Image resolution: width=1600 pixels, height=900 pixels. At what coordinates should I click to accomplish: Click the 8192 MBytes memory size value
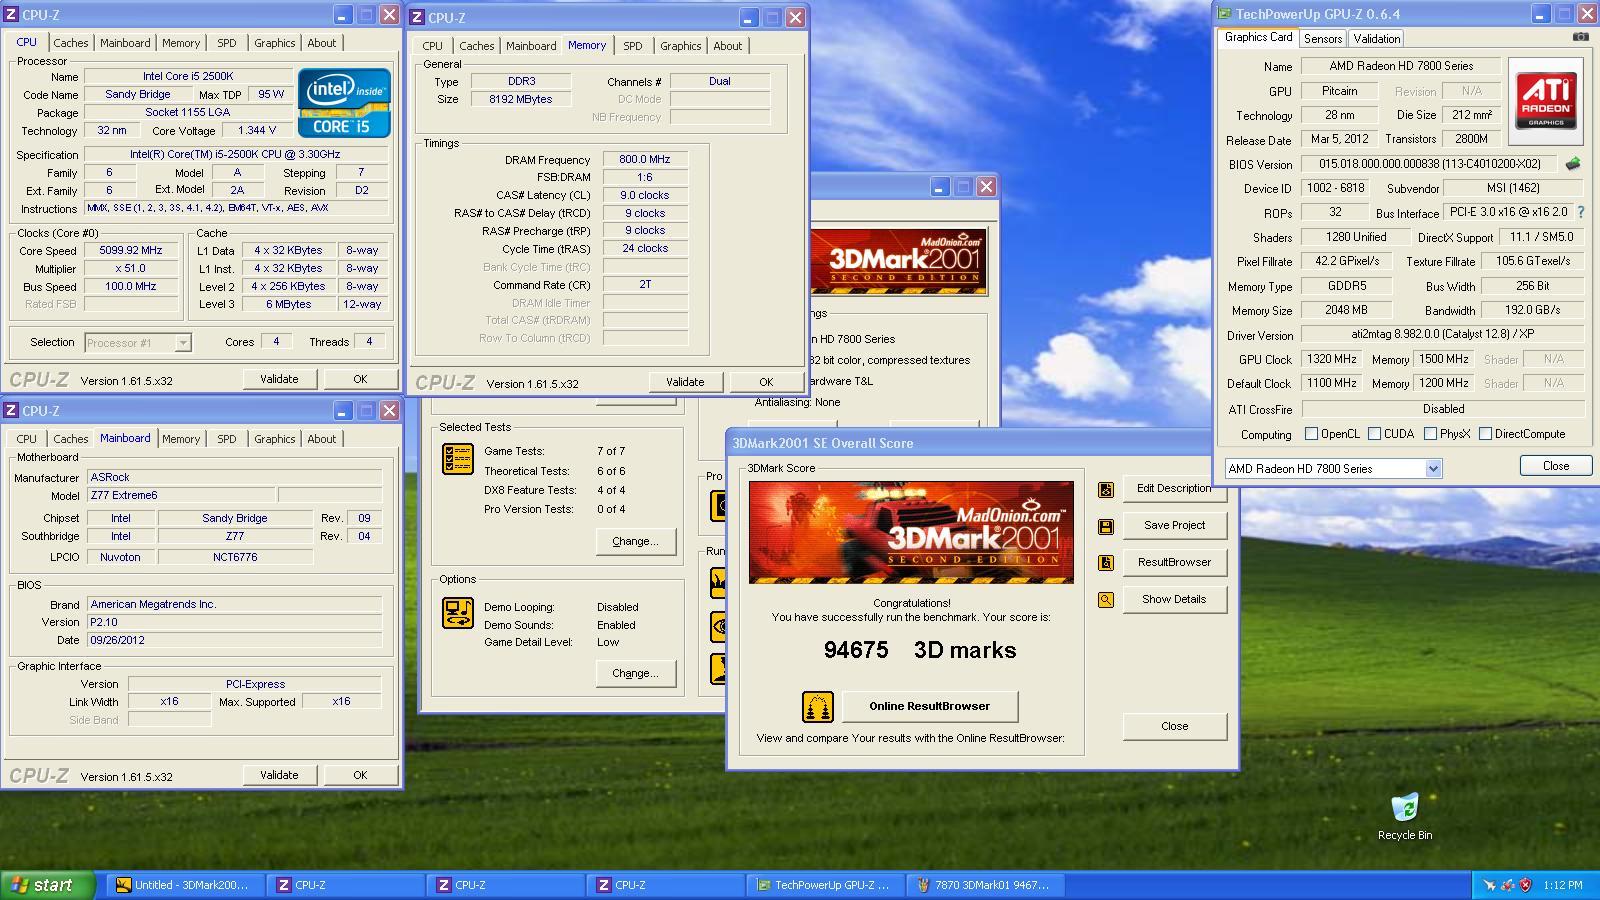520,100
